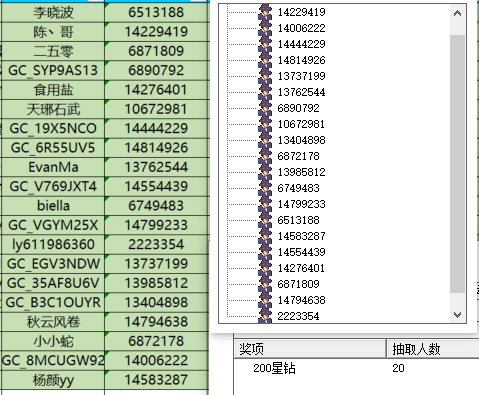Select tree entry 14799233 in winner list
This screenshot has height=395, width=479.
pyautogui.click(x=301, y=204)
